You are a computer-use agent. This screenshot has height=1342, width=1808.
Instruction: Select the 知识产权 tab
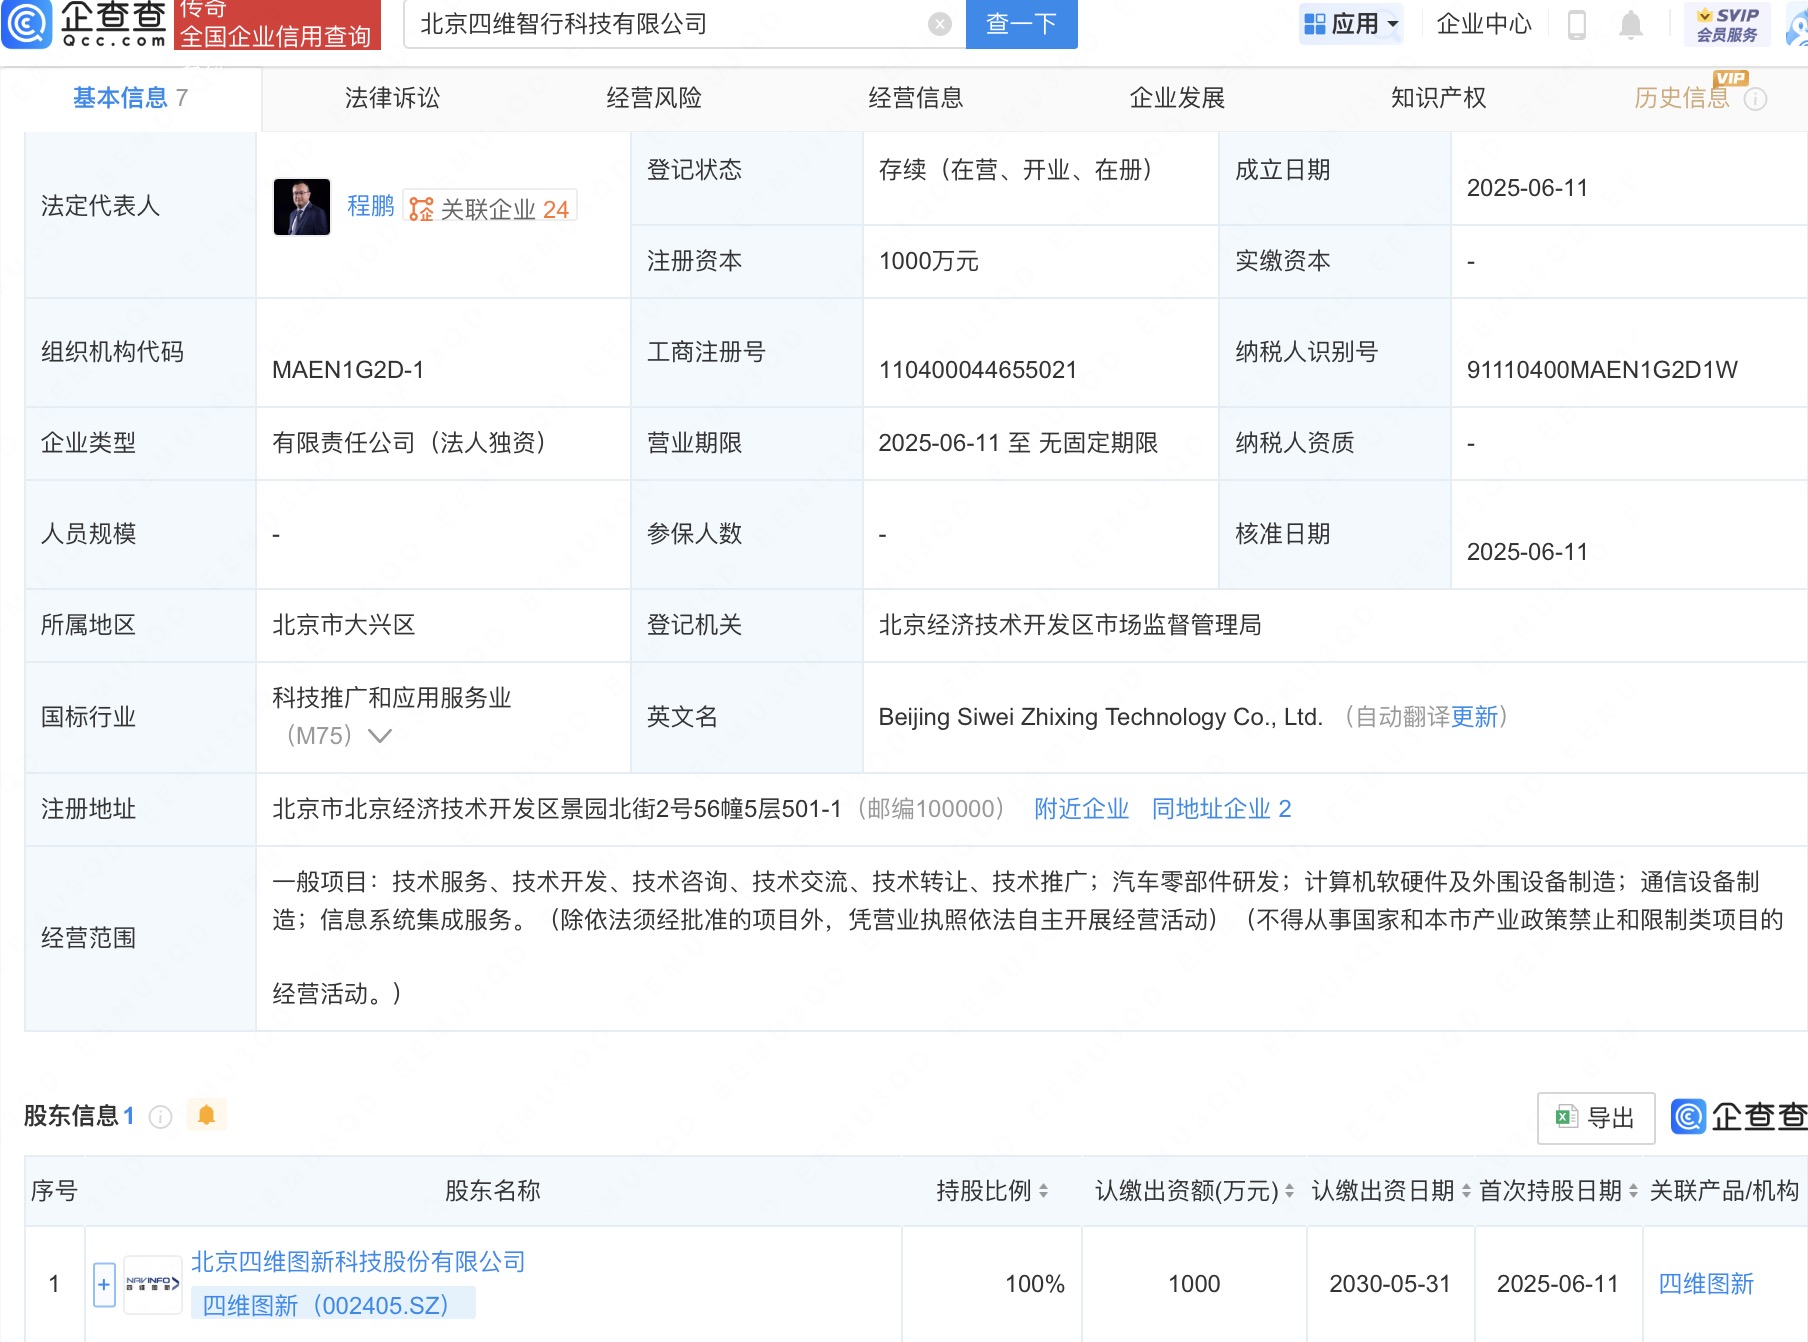(1438, 98)
